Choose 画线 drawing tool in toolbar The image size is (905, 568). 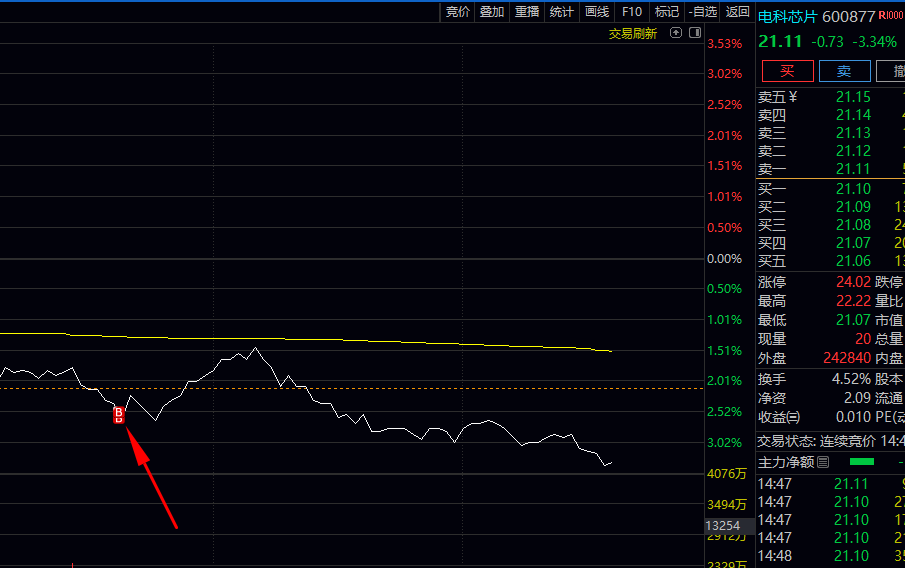(x=597, y=12)
